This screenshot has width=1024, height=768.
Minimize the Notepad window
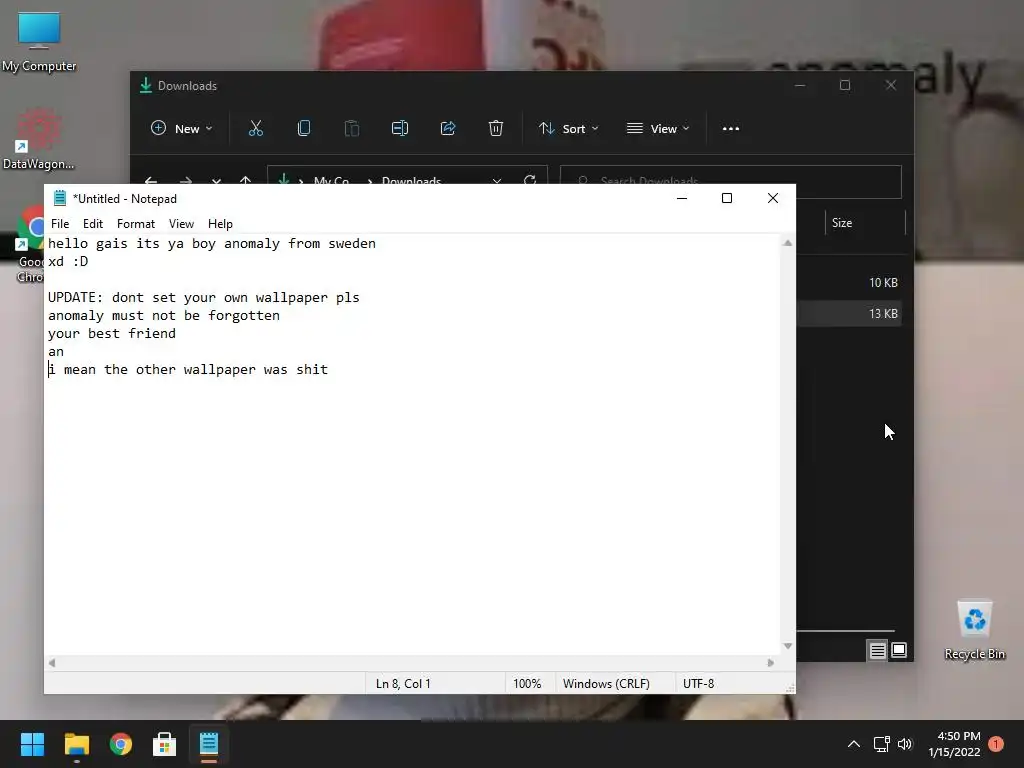click(x=682, y=198)
